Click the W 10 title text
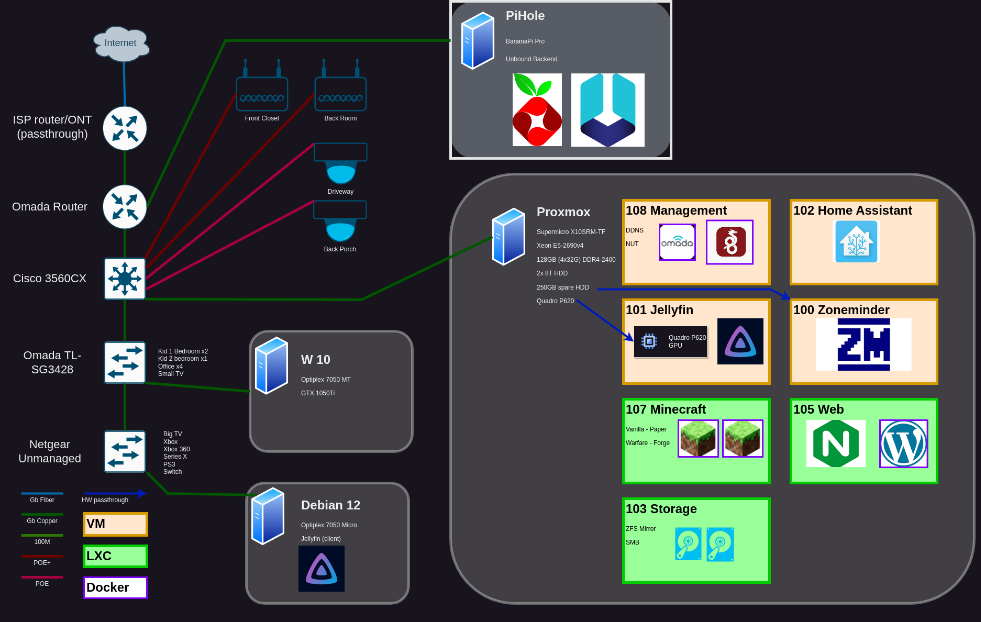This screenshot has height=622, width=981. point(315,360)
